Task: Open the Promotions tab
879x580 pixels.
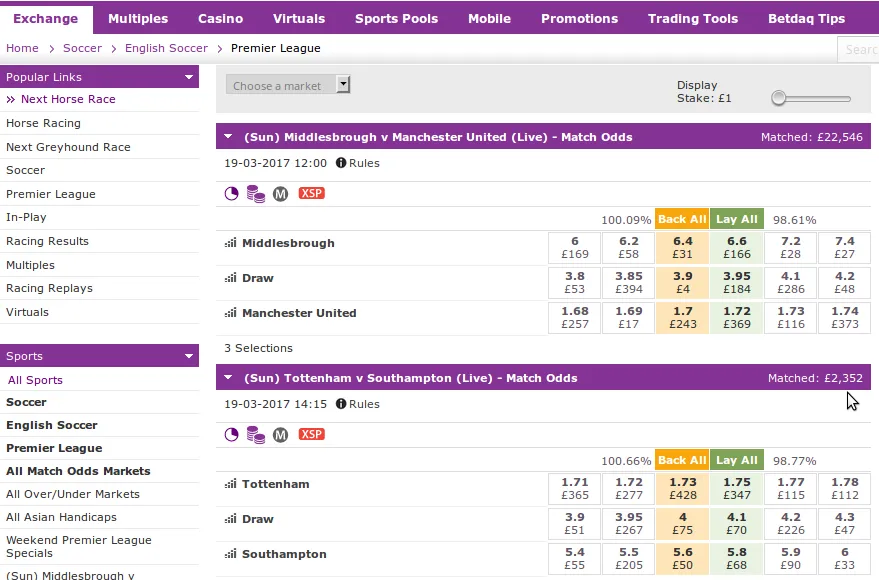Action: tap(579, 19)
